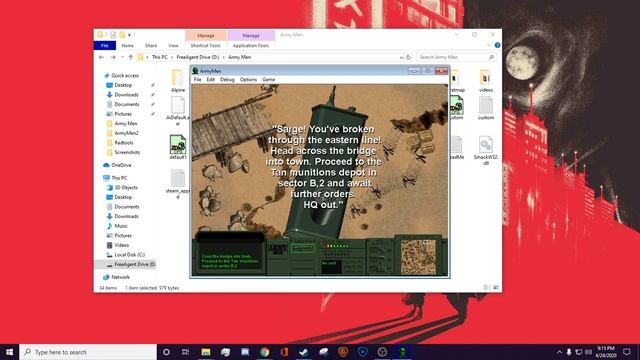
Task: Open ArmyMen2 in navigation pane
Action: coord(126,133)
